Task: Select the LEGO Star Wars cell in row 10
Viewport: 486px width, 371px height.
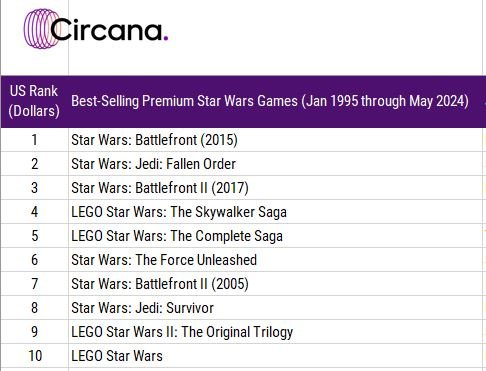Action: 275,356
